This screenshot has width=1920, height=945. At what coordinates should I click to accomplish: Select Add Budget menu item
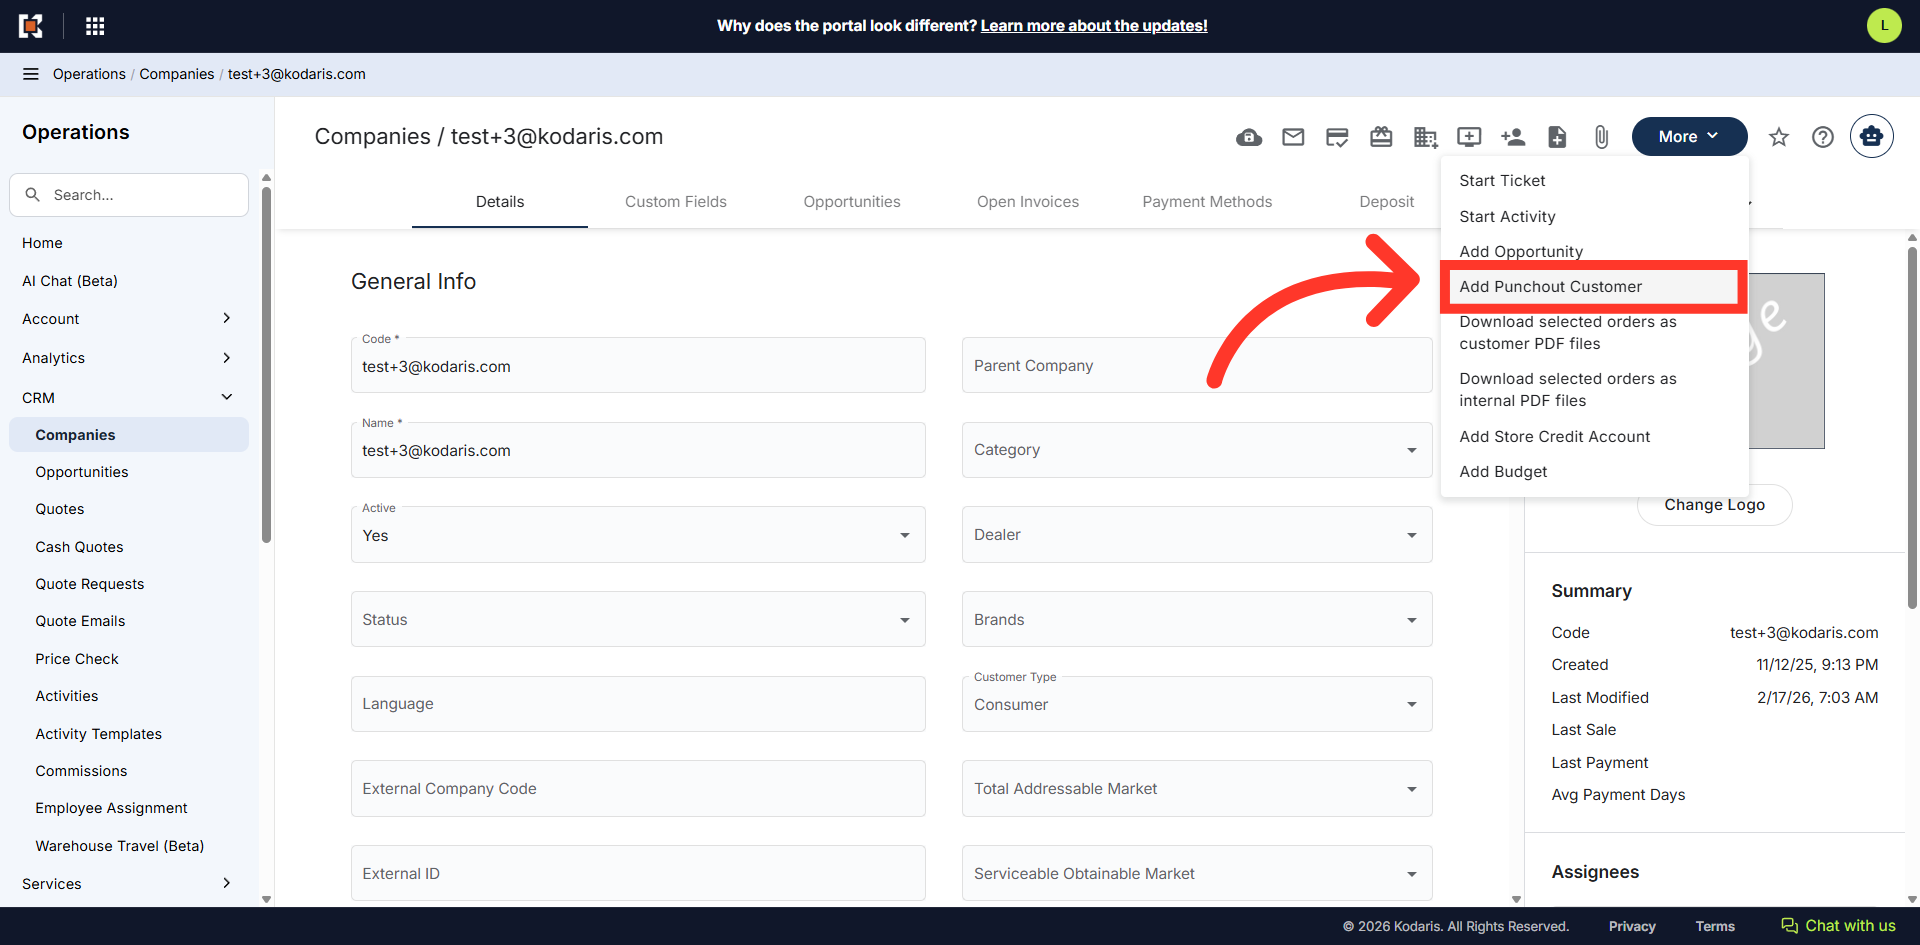[x=1594, y=472]
